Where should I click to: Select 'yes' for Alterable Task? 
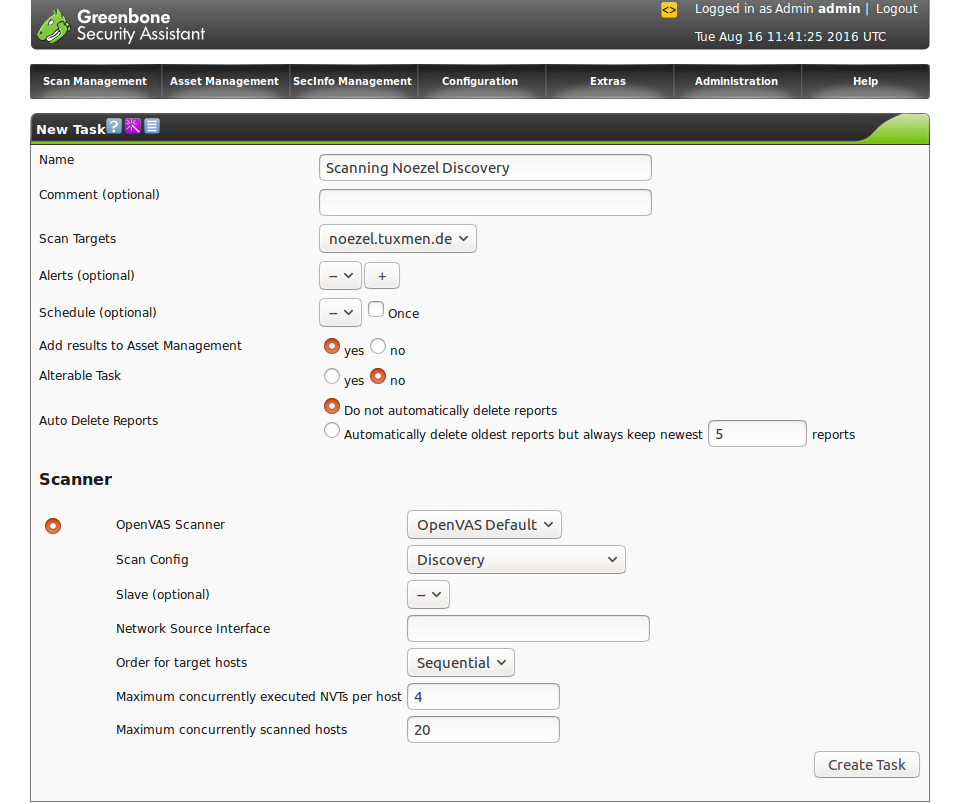point(332,377)
